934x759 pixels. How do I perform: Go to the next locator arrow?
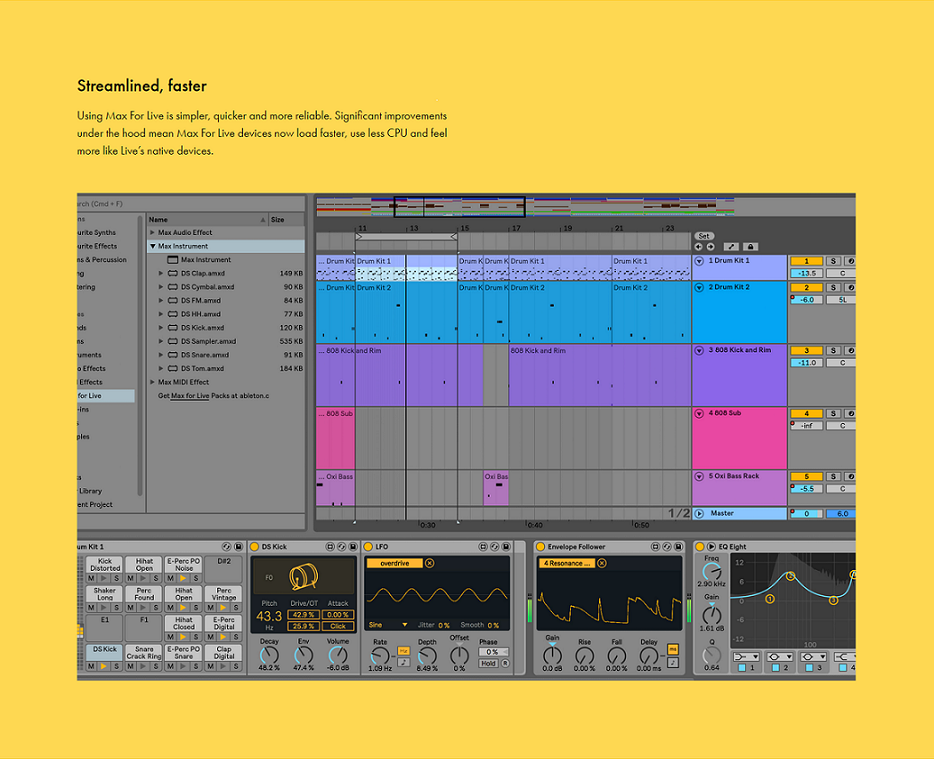point(711,247)
